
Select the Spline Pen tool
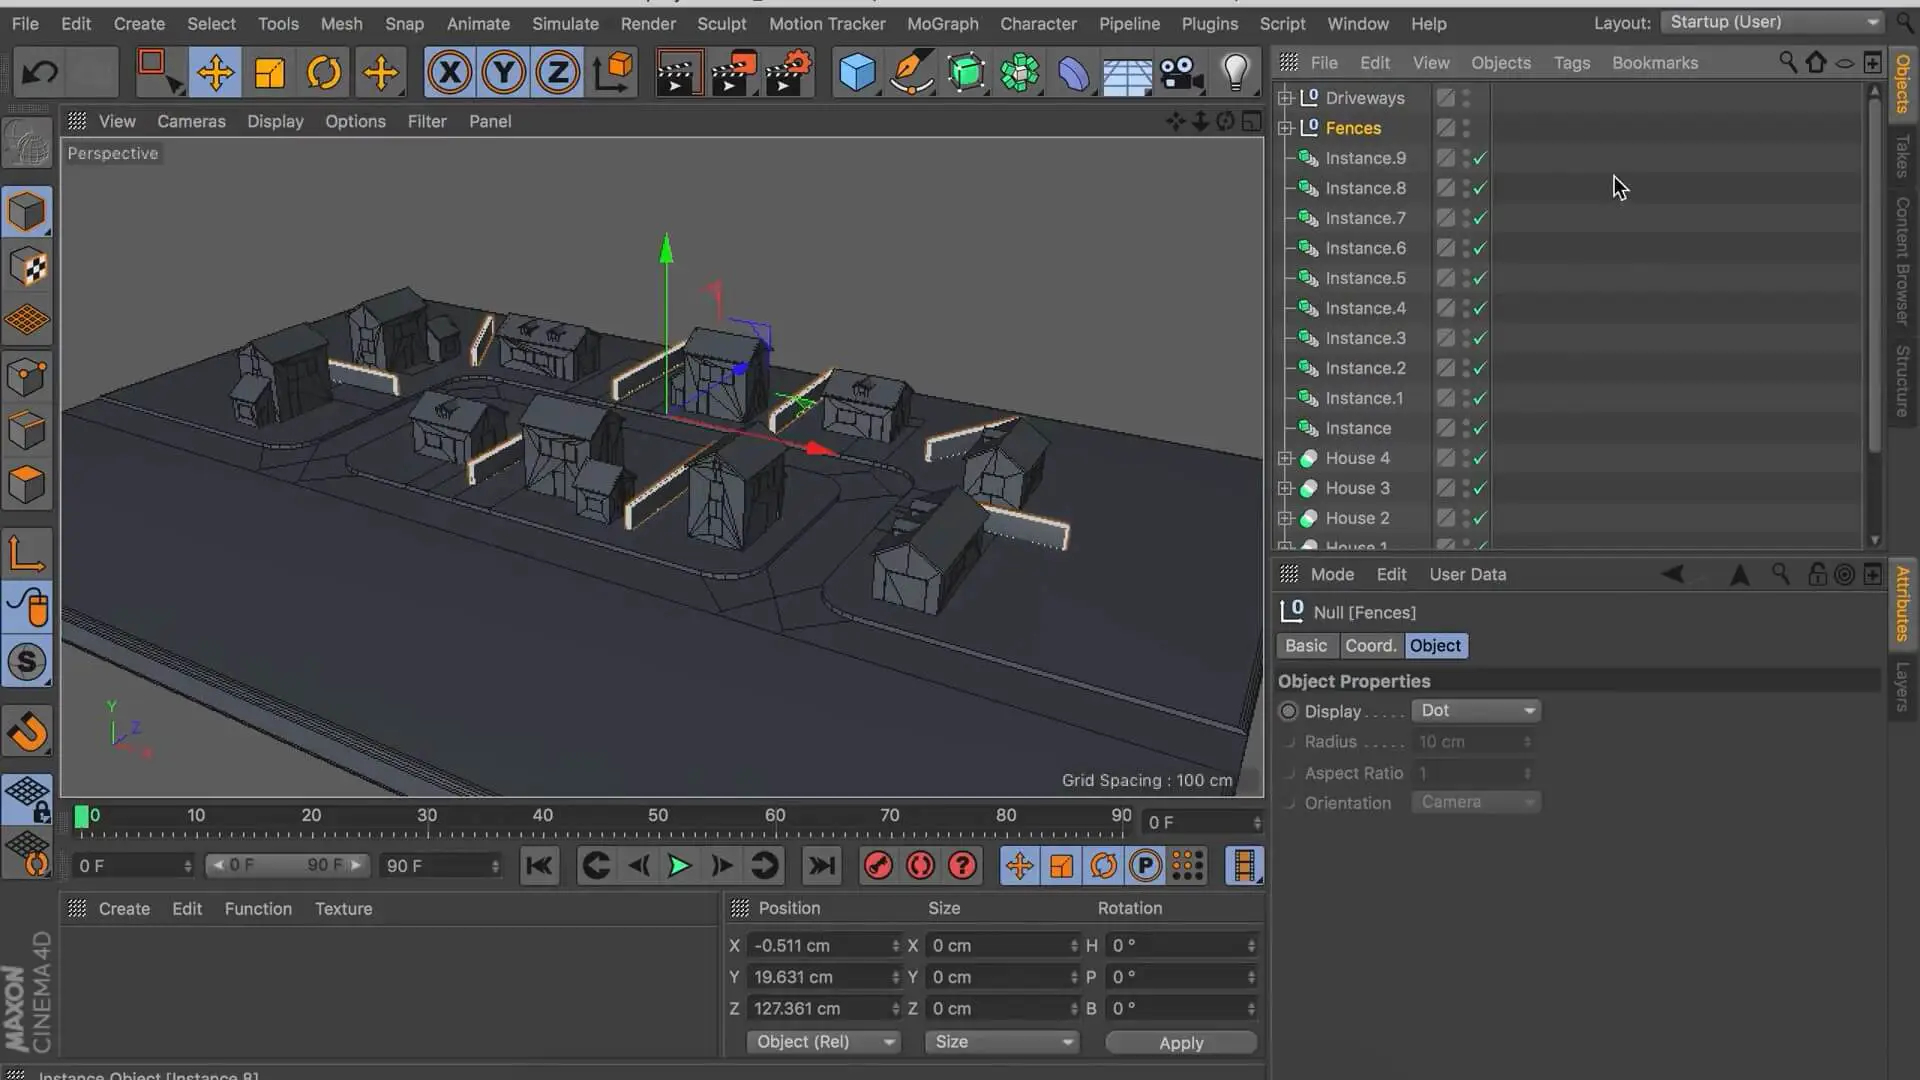tap(911, 72)
